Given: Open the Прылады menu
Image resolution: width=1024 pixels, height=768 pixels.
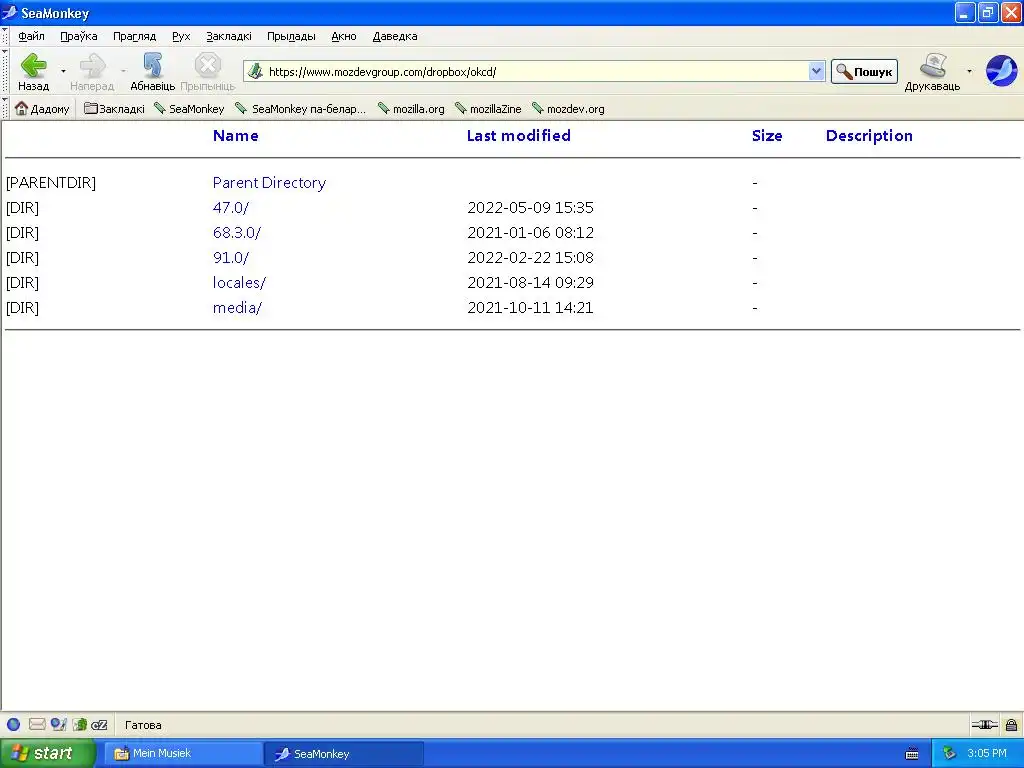Looking at the screenshot, I should pyautogui.click(x=291, y=36).
